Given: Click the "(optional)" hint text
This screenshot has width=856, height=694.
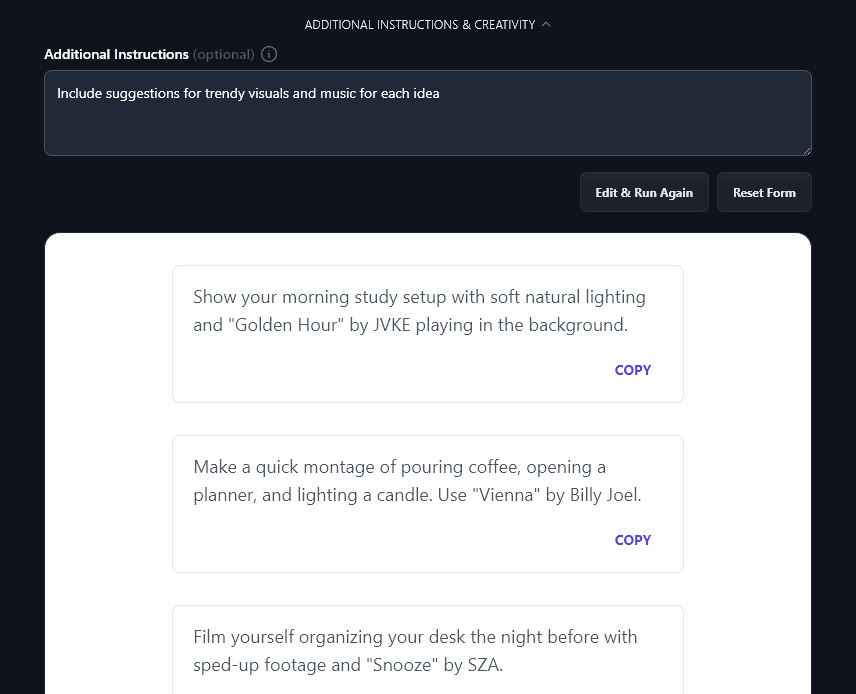Looking at the screenshot, I should tap(223, 54).
